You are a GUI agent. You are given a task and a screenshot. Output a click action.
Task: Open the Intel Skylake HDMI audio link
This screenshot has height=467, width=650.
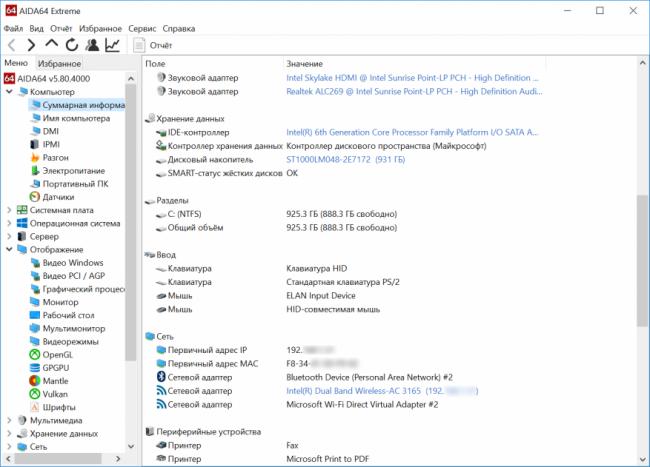click(x=412, y=78)
